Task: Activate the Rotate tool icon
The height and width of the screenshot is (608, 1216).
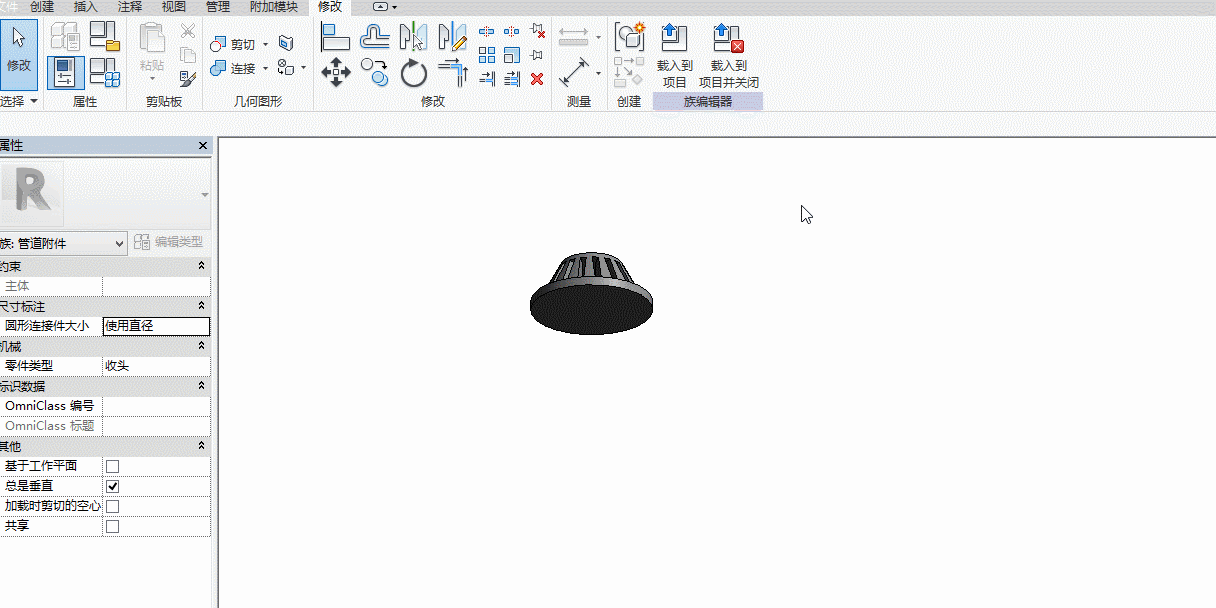Action: coord(414,73)
